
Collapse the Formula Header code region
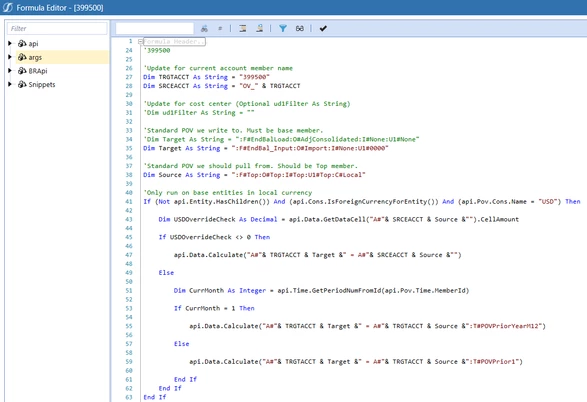pyautogui.click(x=140, y=42)
